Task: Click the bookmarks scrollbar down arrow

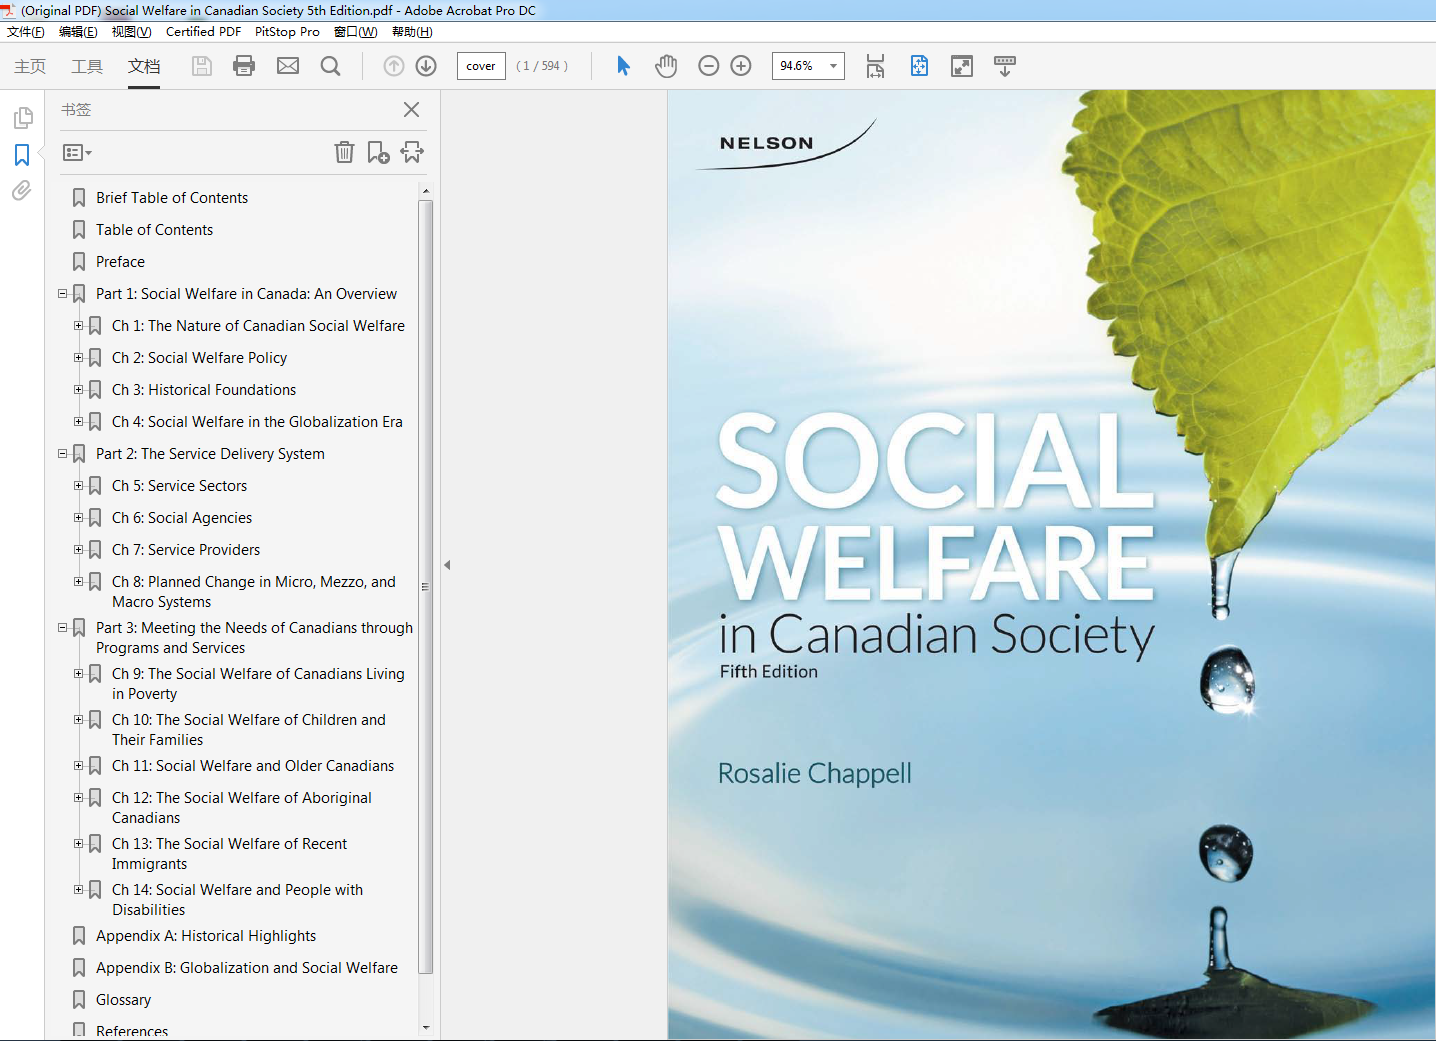Action: [x=426, y=1028]
